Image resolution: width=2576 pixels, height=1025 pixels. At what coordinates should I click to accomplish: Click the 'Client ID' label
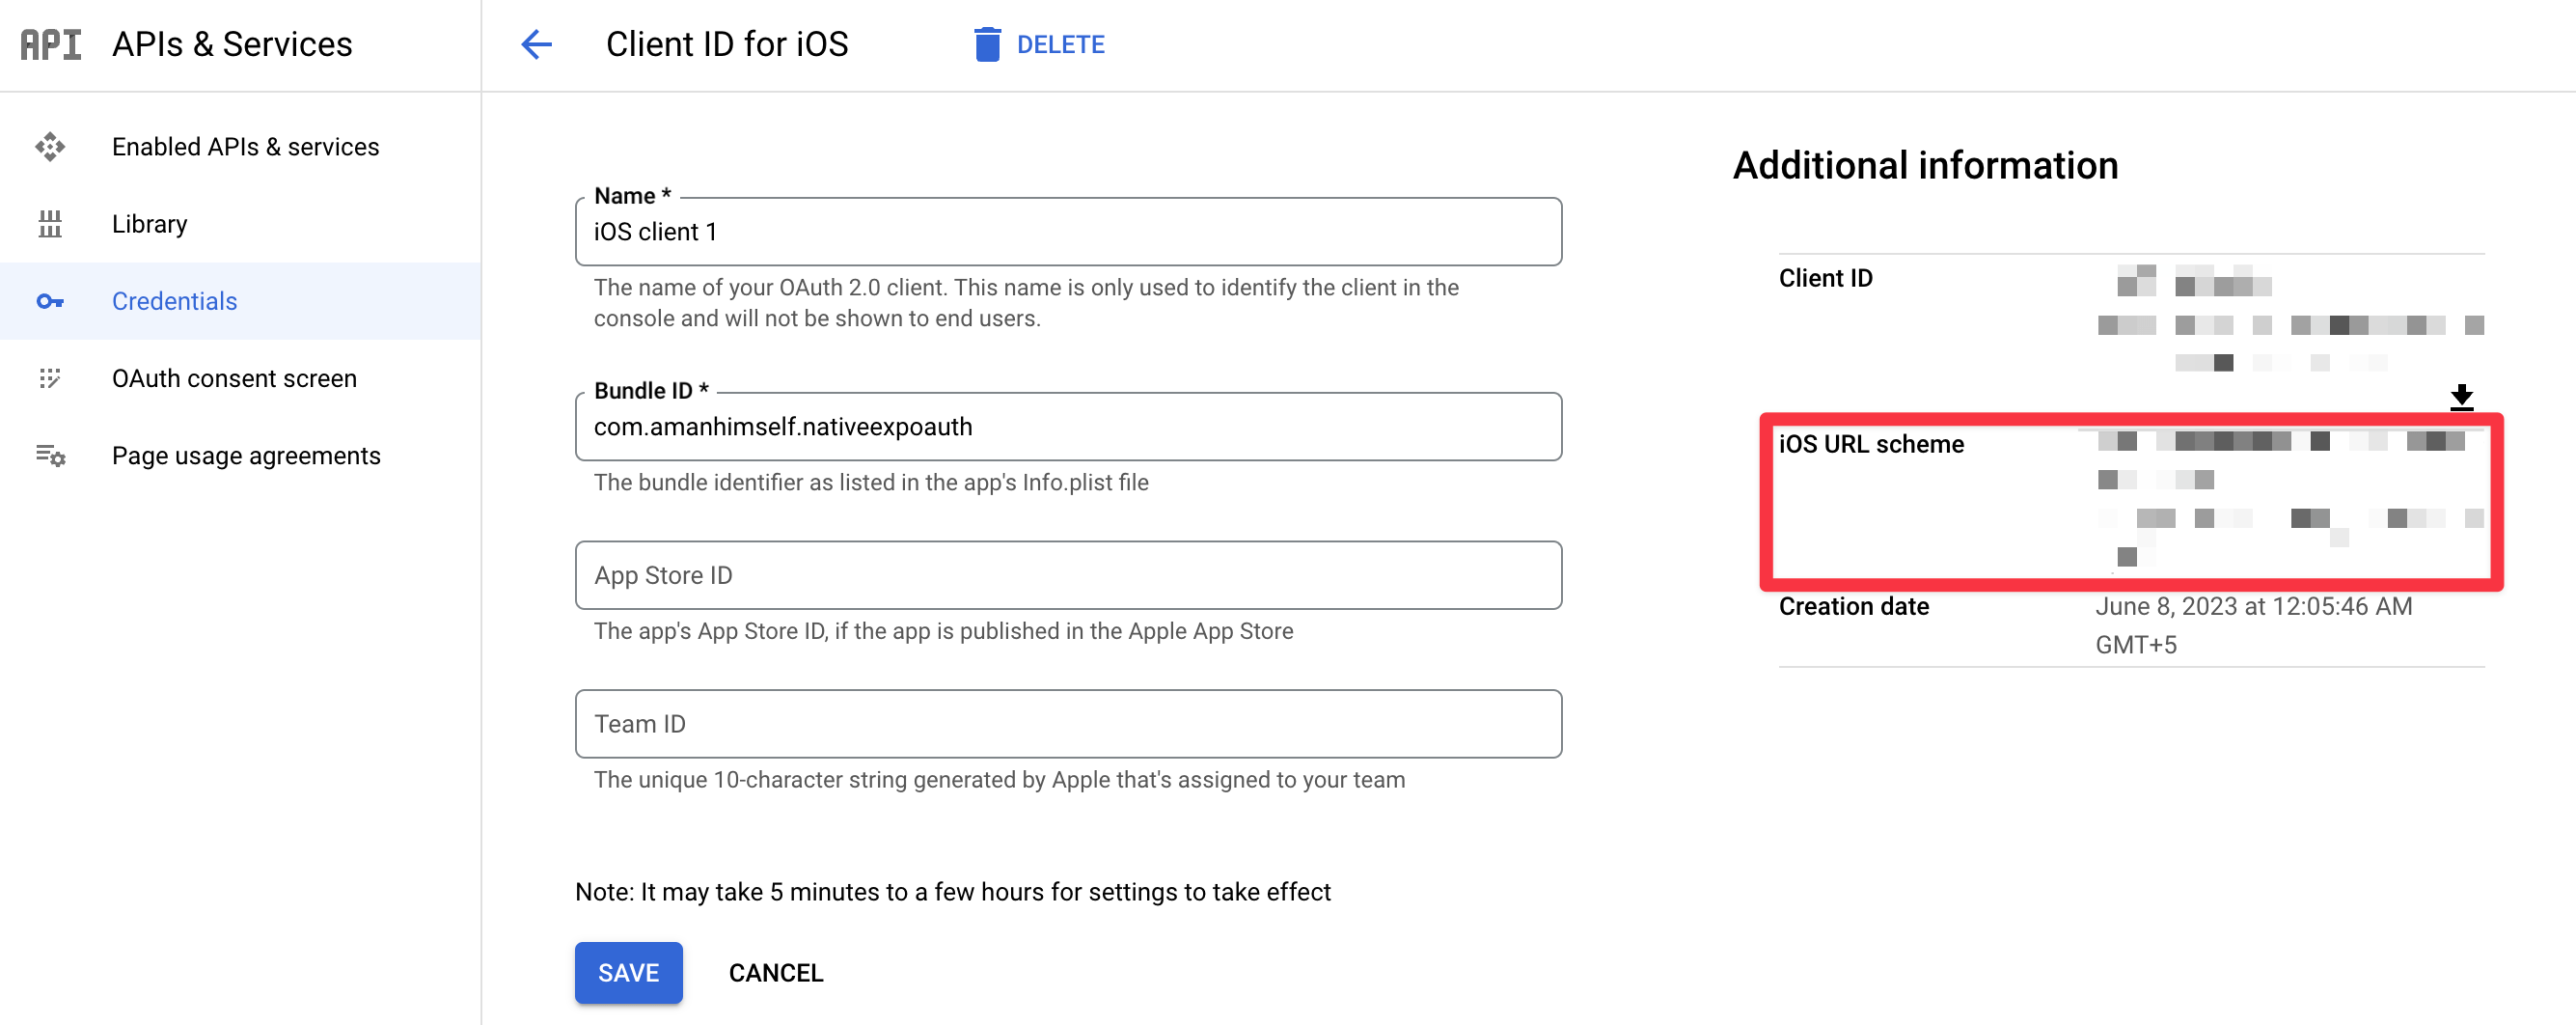tap(1825, 278)
